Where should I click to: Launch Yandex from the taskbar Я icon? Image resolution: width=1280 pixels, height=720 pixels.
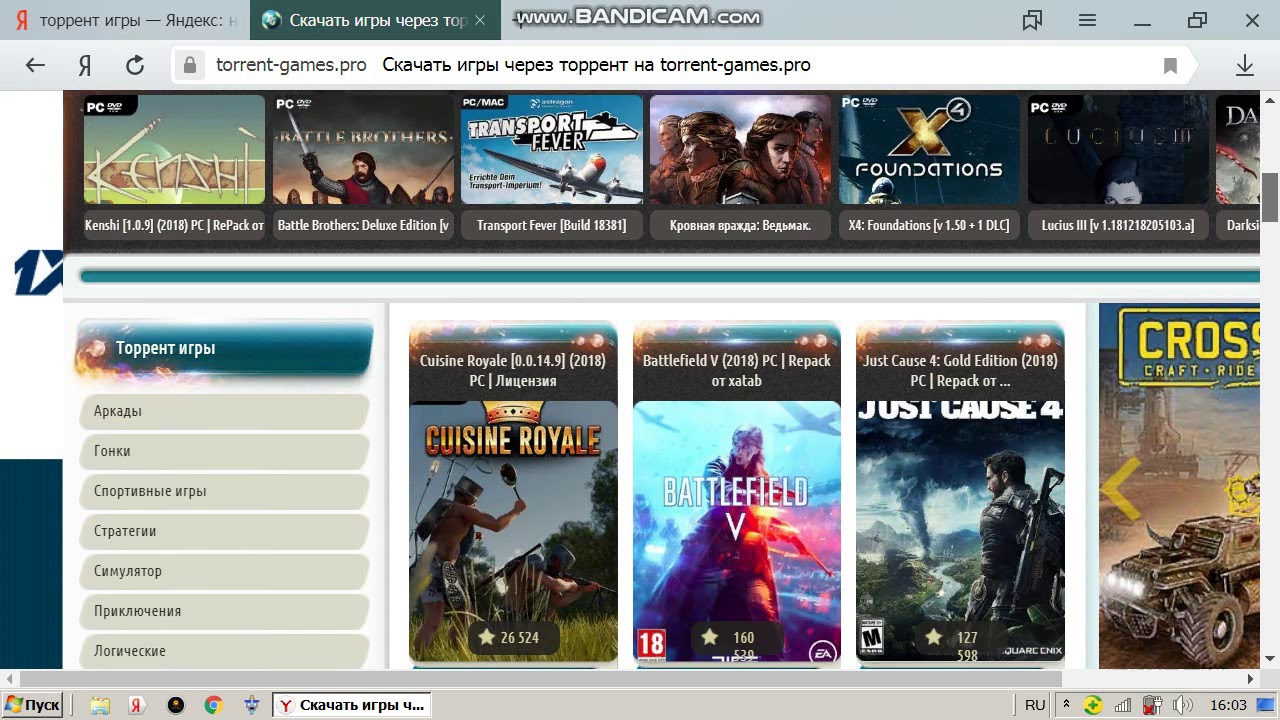[x=138, y=705]
